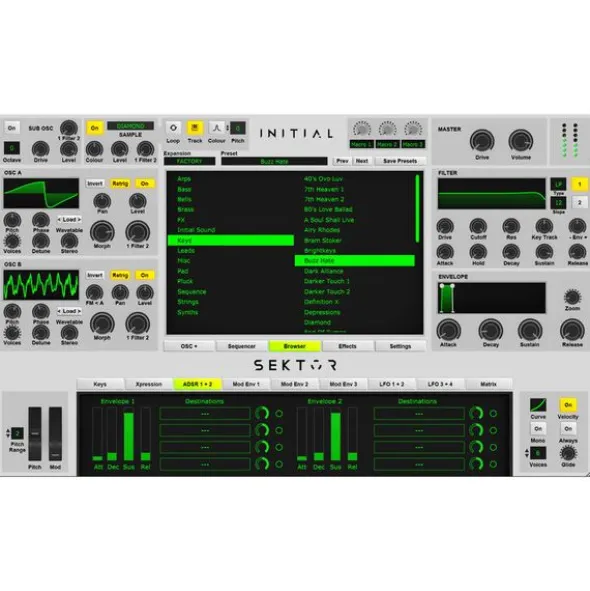Screen dimensions: 590x591
Task: Click the Prev preset button
Action: [x=342, y=161]
